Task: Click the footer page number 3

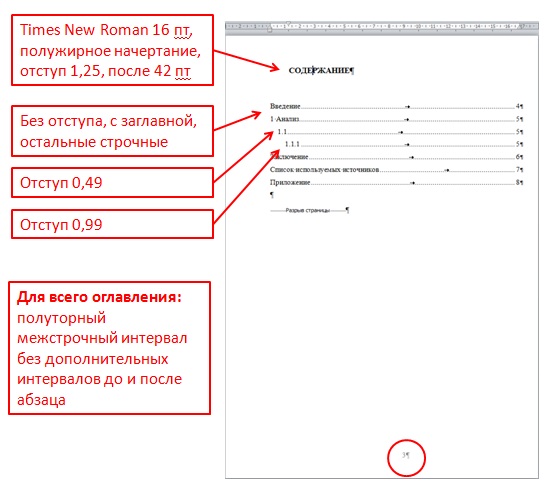Action: [x=404, y=455]
